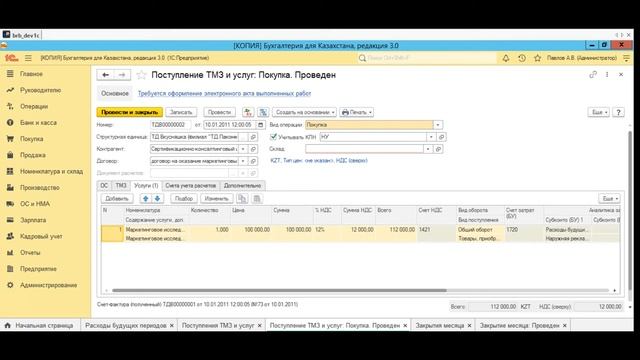Open the 1C main menu hamburger icon
Viewport: 640px width, 360px height.
tap(28, 58)
